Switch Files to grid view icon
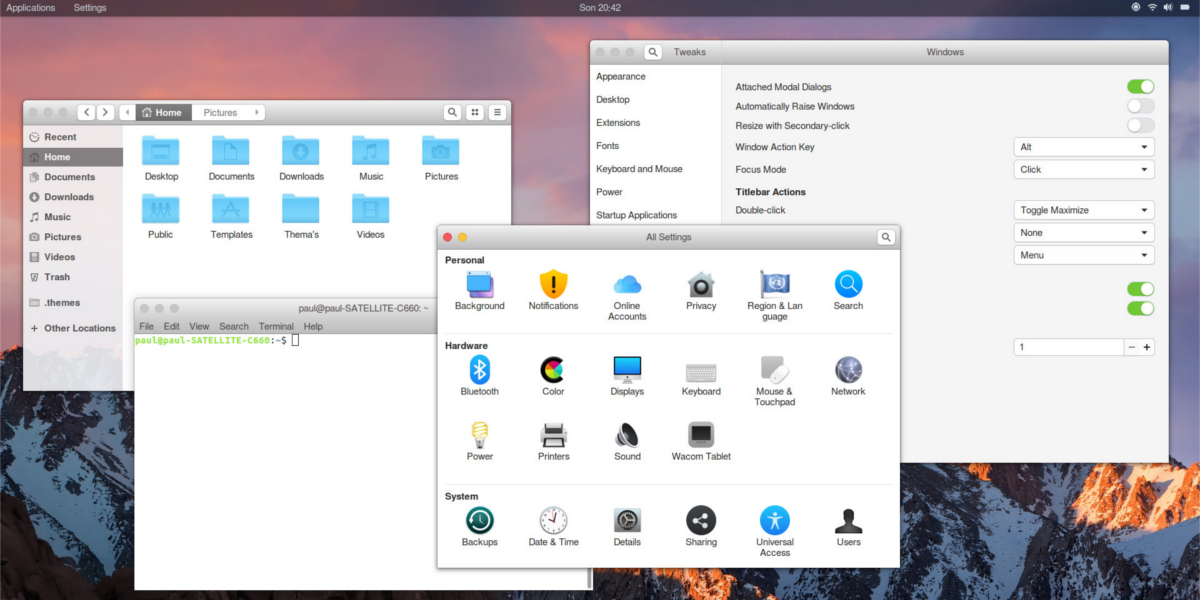The height and width of the screenshot is (600, 1200). click(x=475, y=113)
